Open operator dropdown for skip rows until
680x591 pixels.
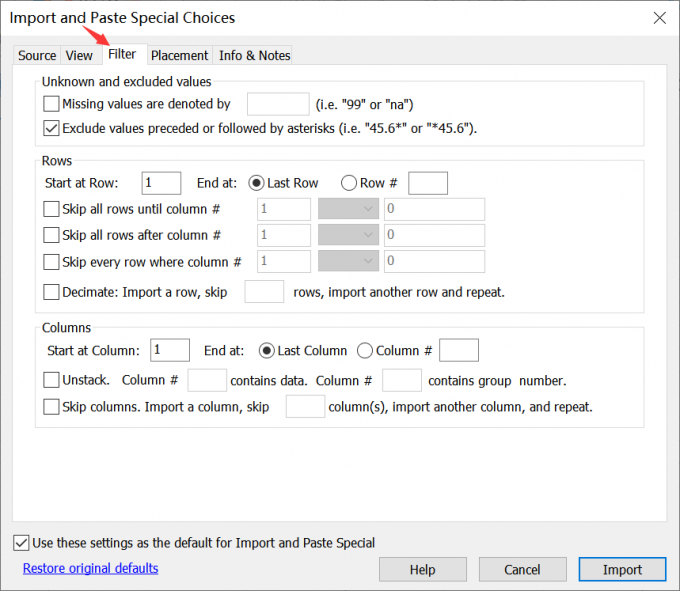click(348, 209)
